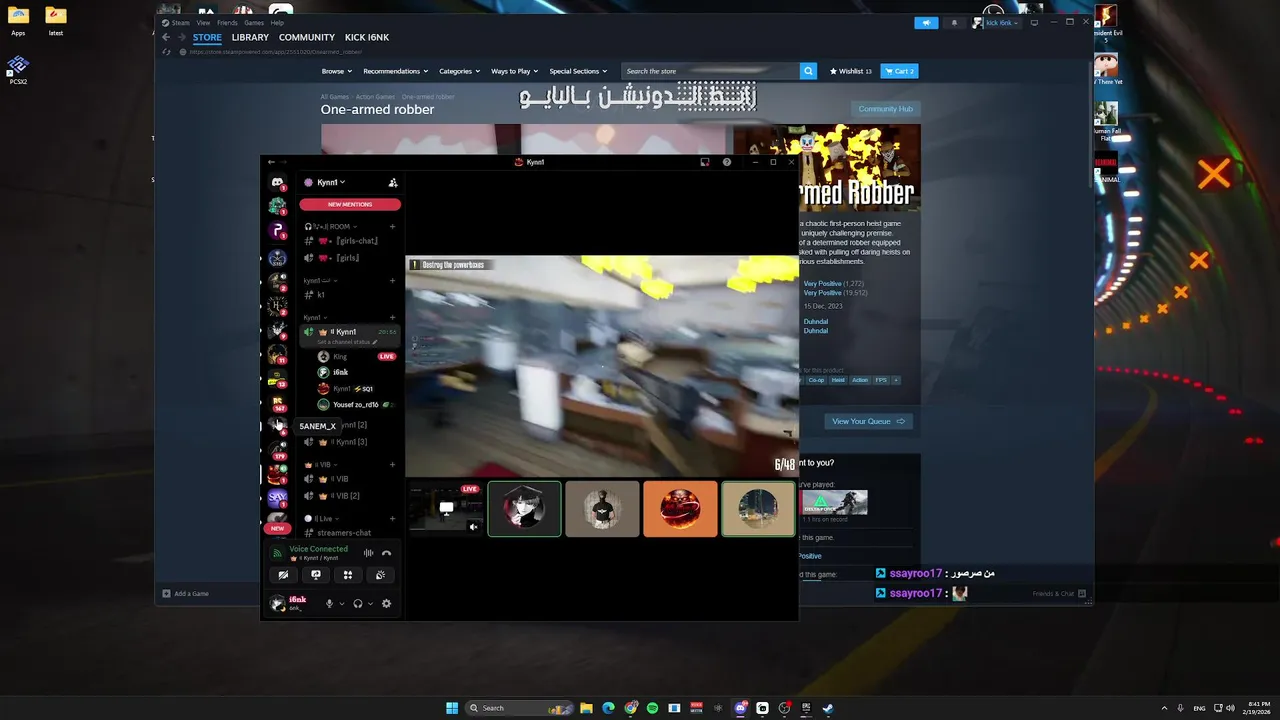Click Add a Game in Steam
Image resolution: width=1280 pixels, height=720 pixels.
click(186, 594)
